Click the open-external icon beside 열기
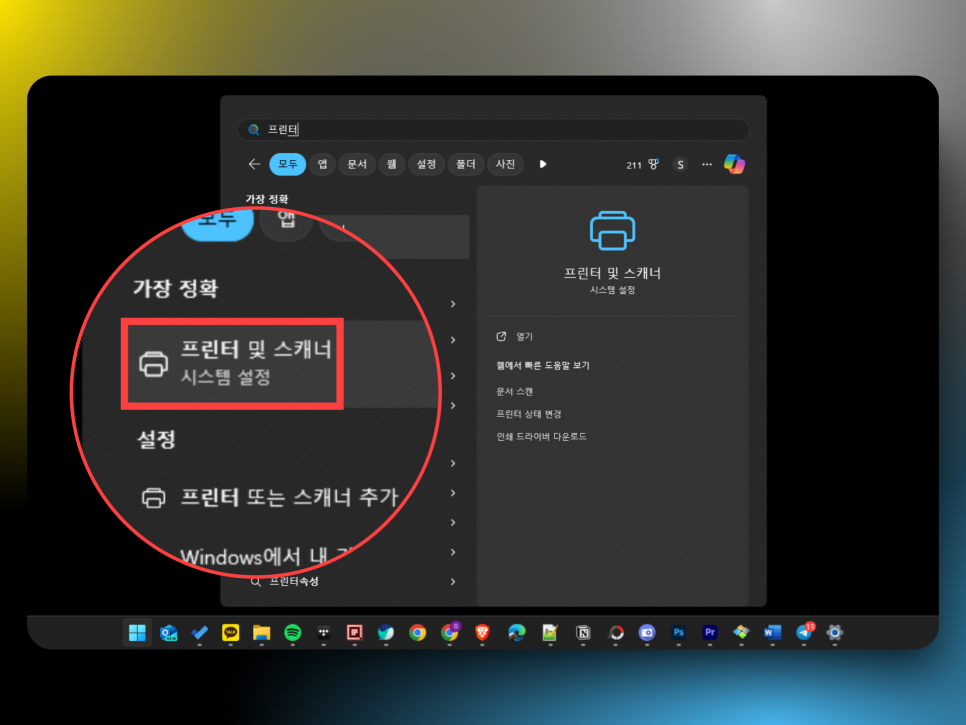This screenshot has height=725, width=966. (x=501, y=336)
